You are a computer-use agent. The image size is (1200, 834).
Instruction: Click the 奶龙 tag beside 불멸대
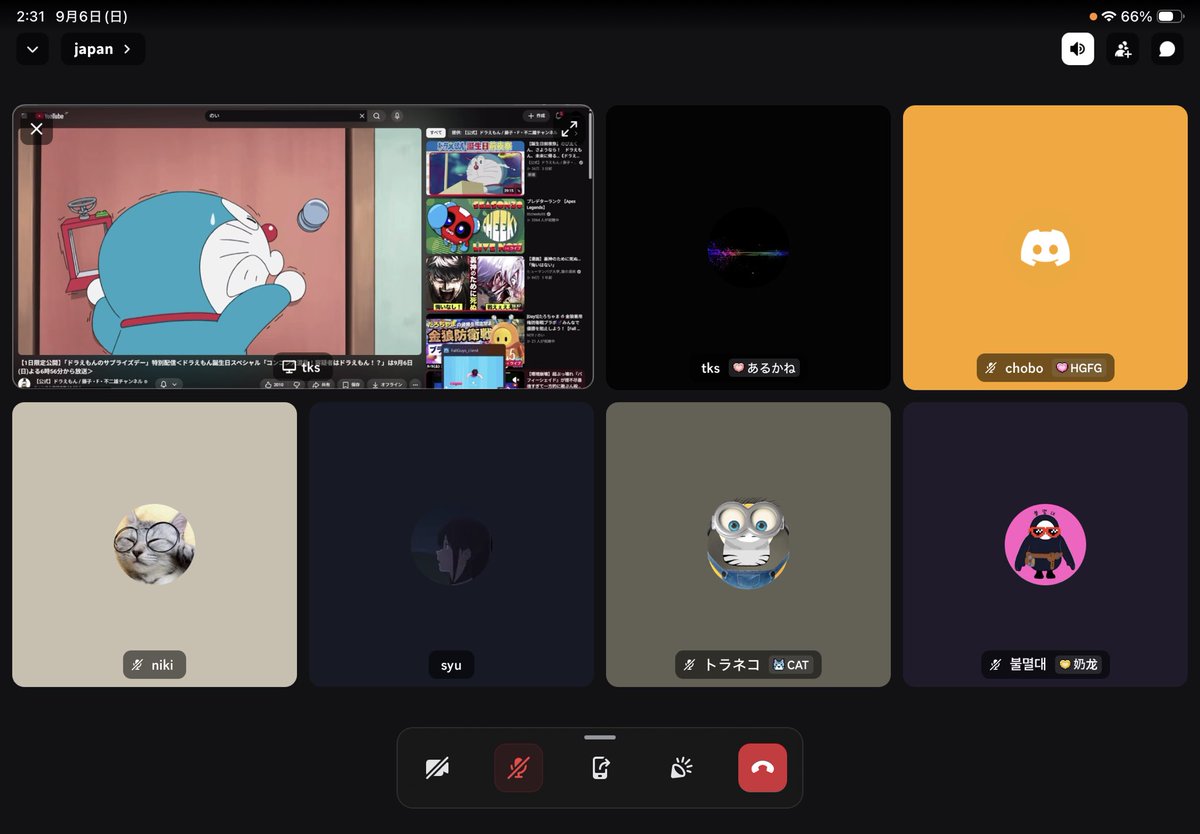coord(1080,665)
